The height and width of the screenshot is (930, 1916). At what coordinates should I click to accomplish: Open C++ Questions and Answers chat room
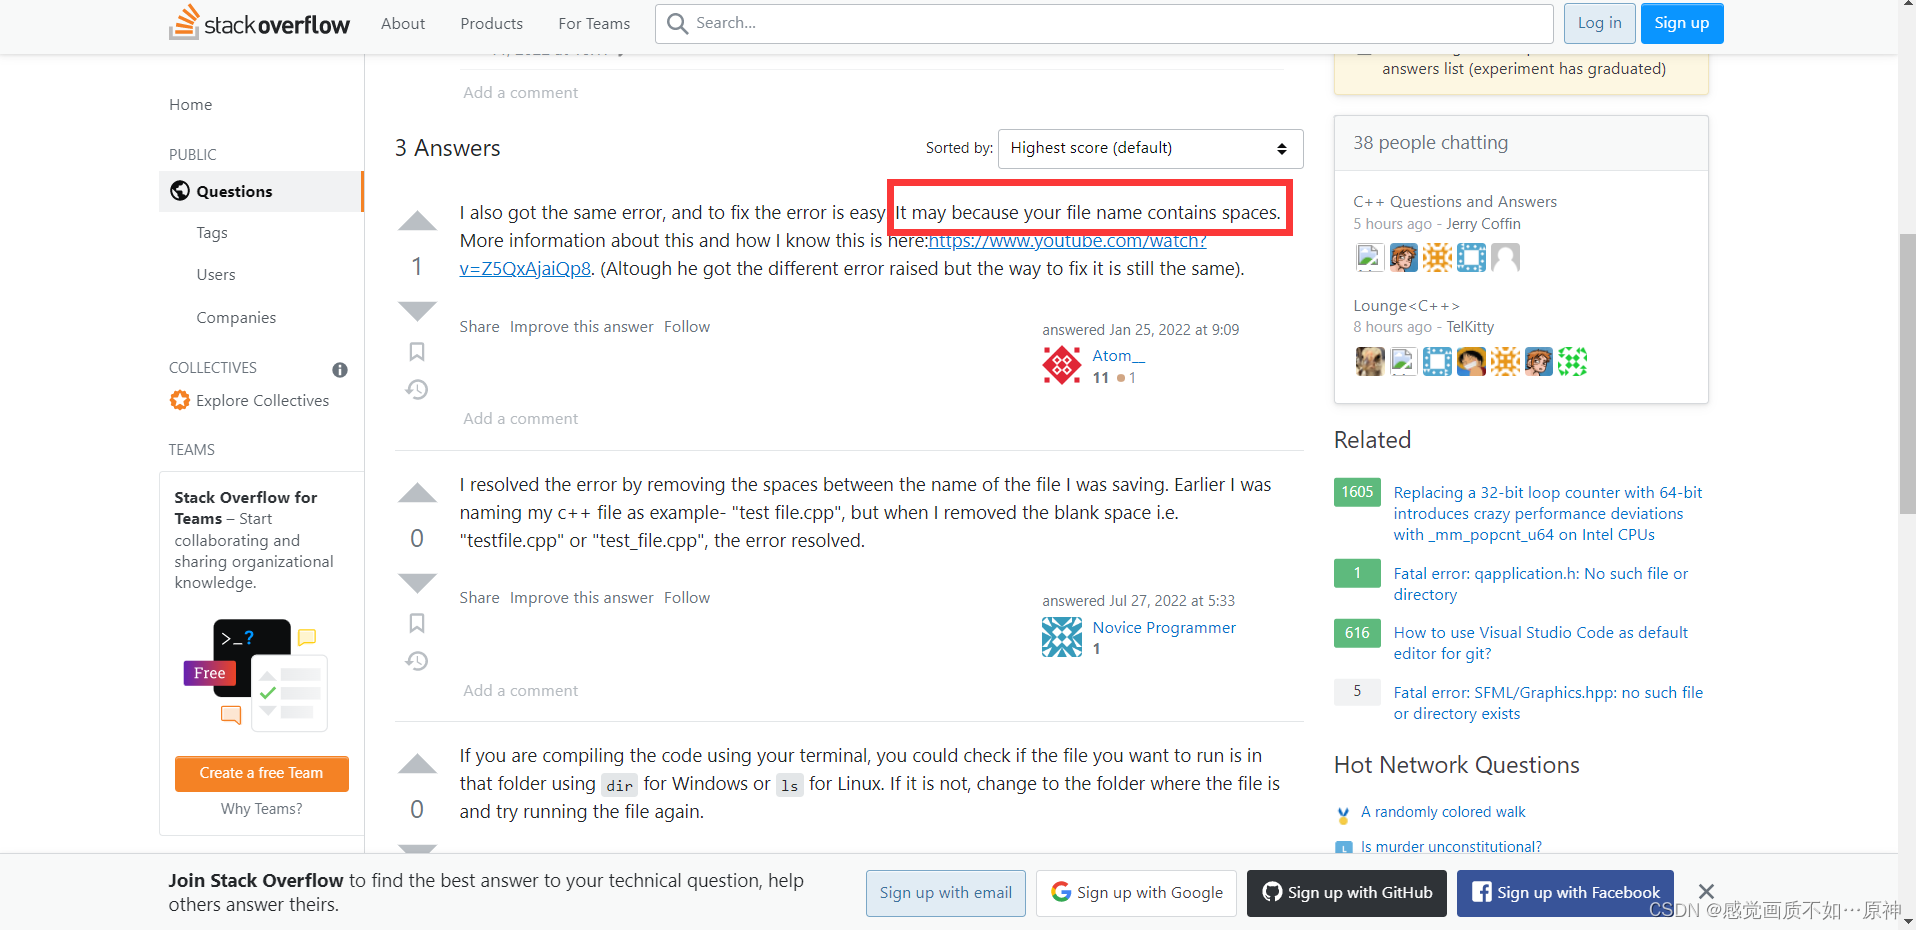tap(1455, 201)
